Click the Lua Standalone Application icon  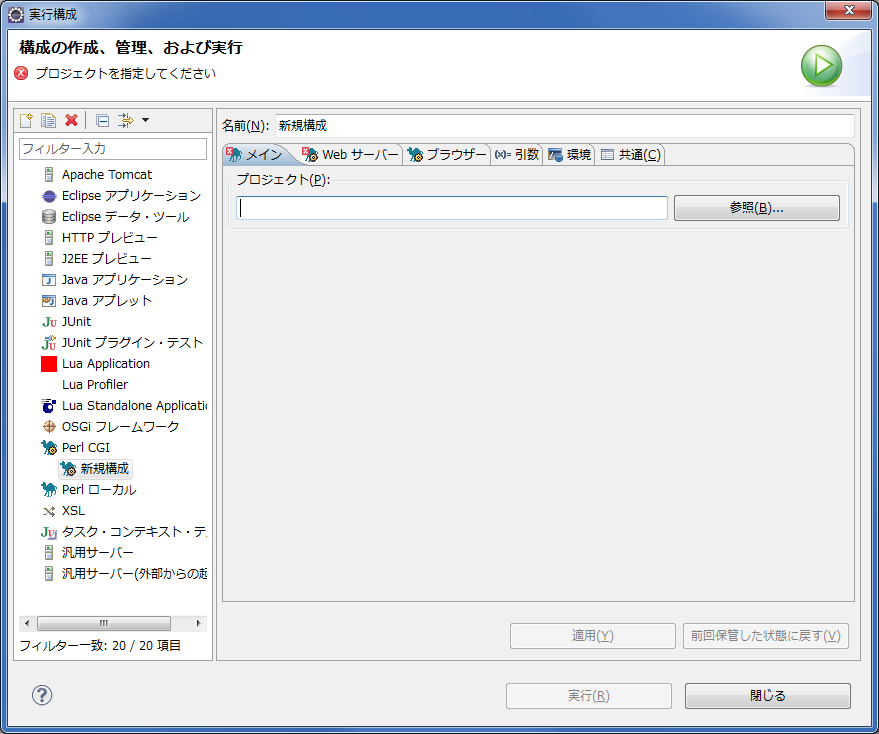pyautogui.click(x=49, y=405)
